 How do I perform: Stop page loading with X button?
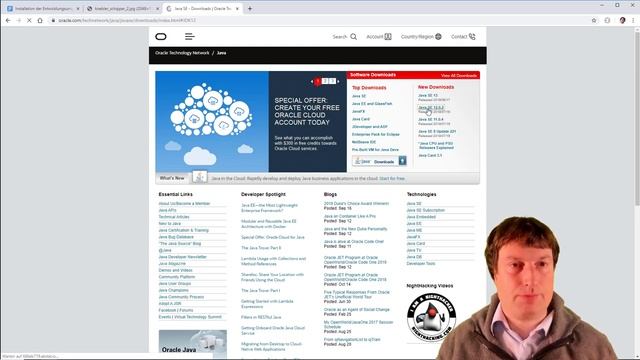coord(29,20)
